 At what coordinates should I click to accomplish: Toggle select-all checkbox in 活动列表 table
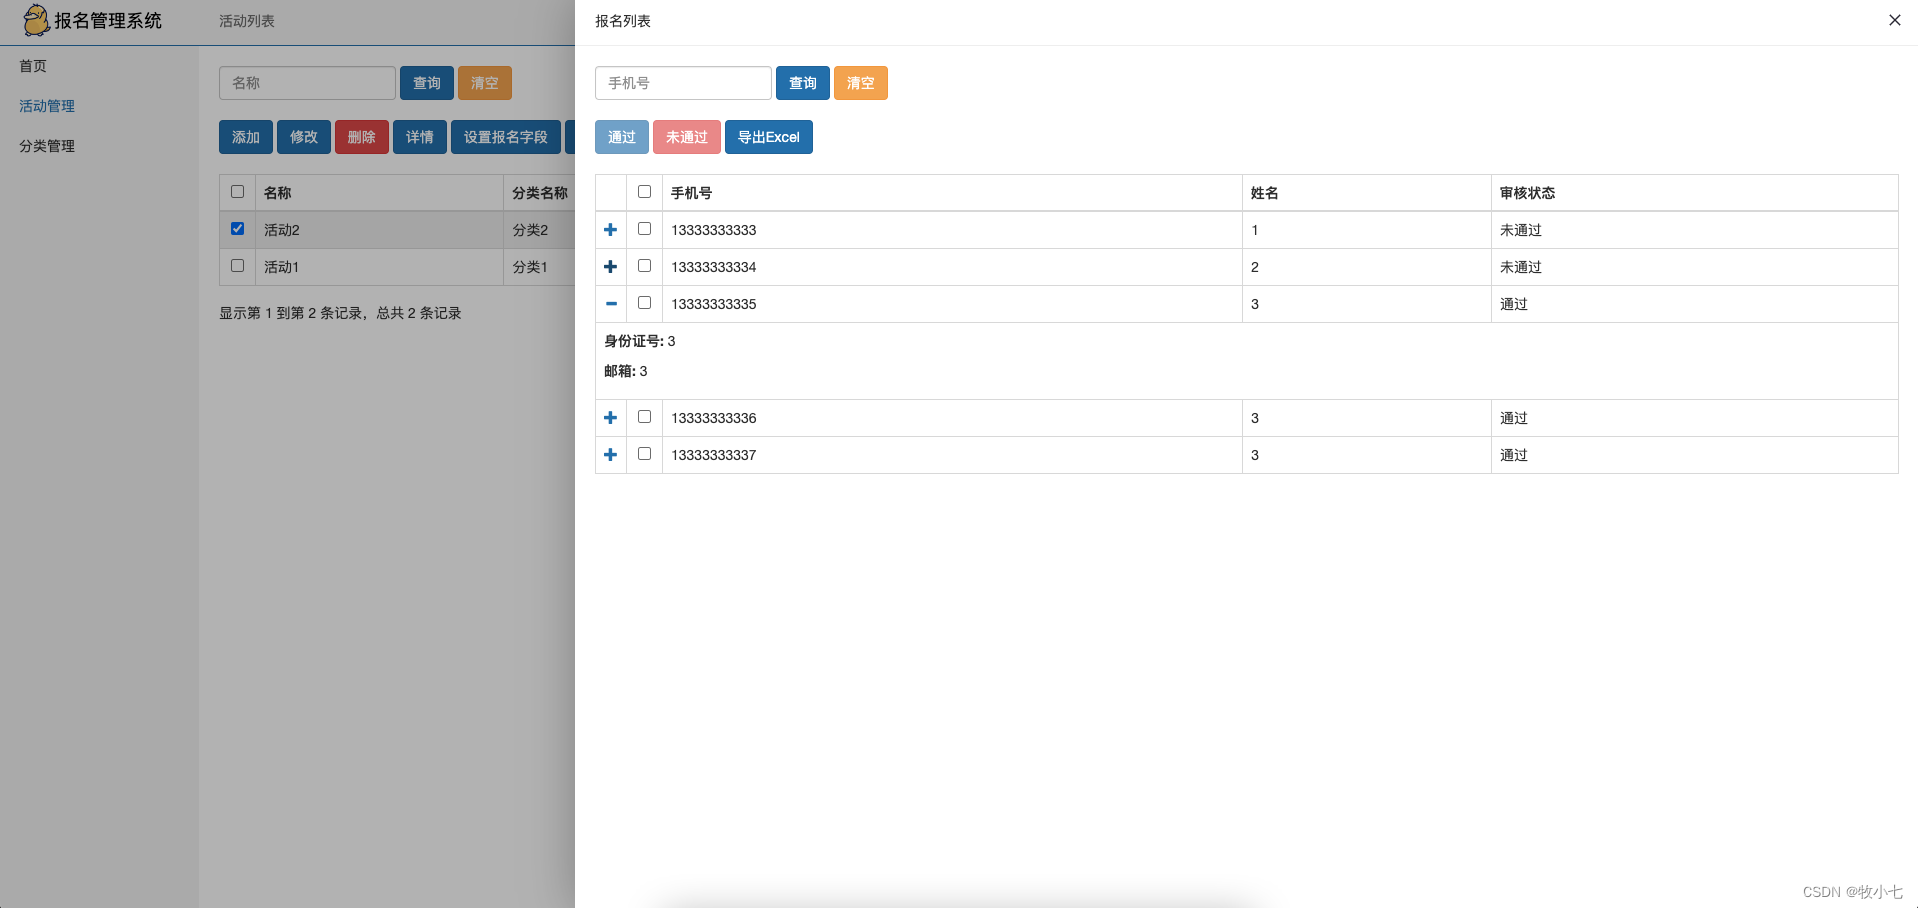click(237, 192)
